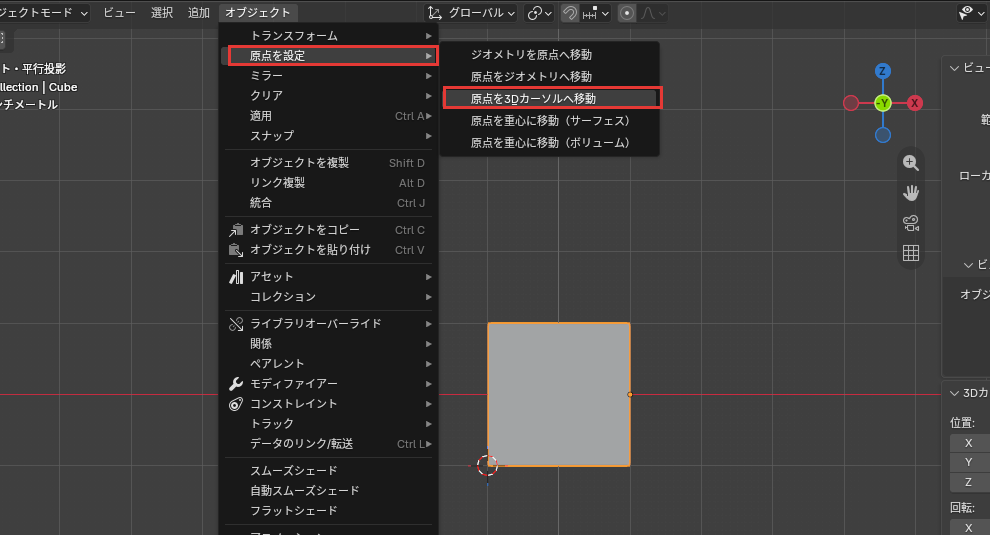Image resolution: width=990 pixels, height=535 pixels.
Task: Choose スムーズシェード
Action: [x=329, y=471]
